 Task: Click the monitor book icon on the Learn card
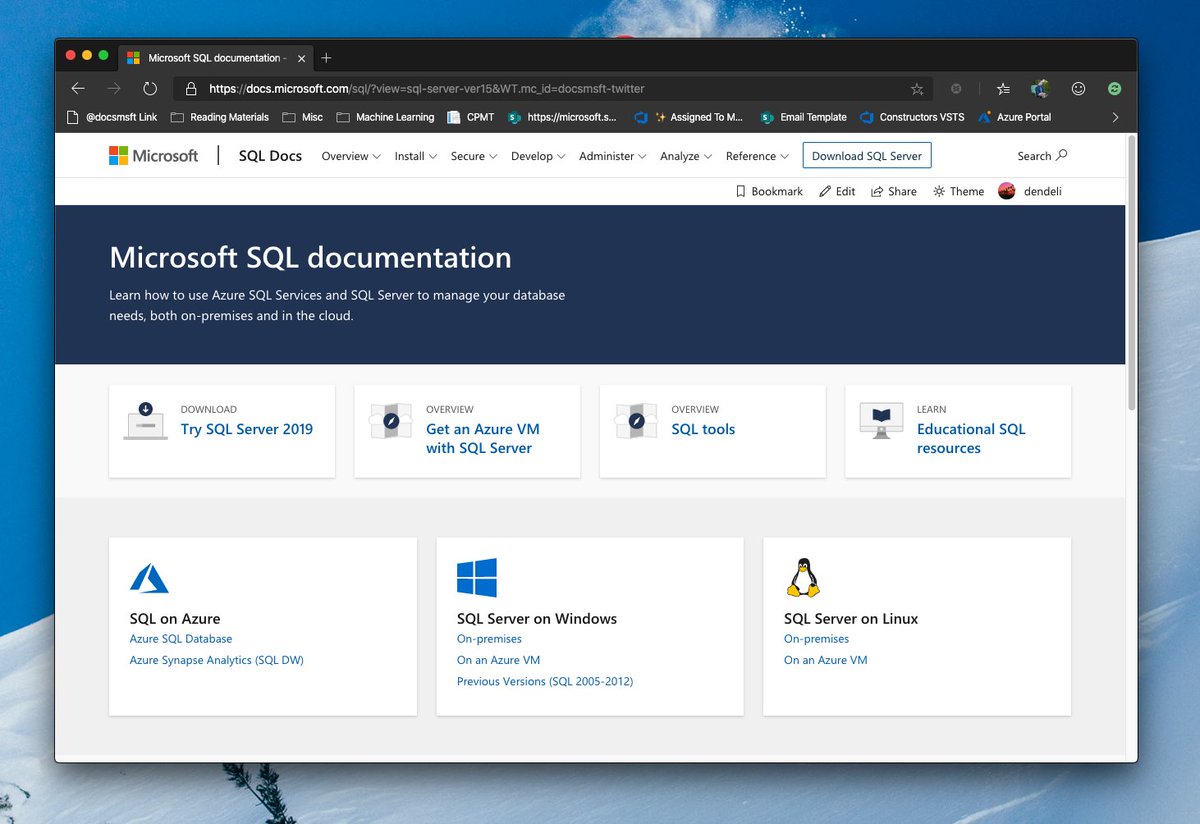[881, 421]
